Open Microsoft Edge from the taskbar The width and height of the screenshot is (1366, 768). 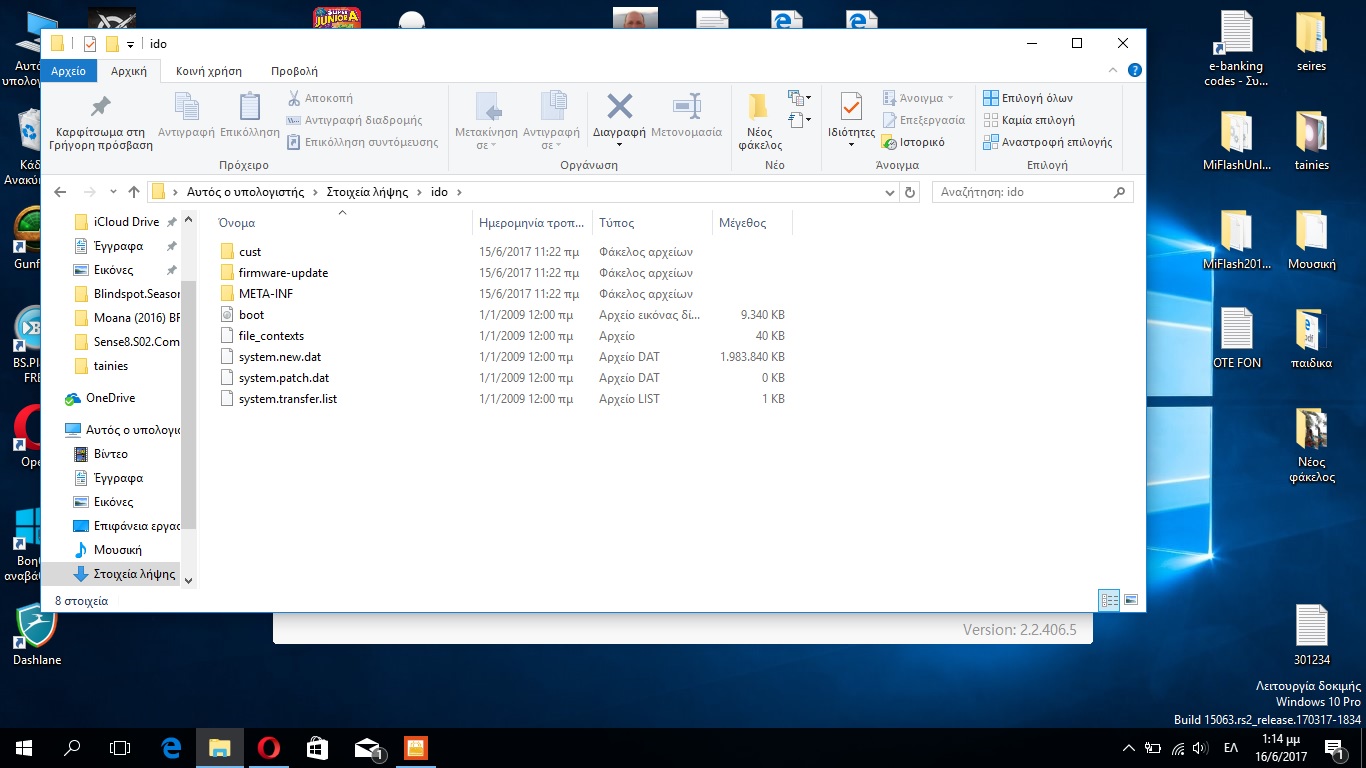coord(171,747)
